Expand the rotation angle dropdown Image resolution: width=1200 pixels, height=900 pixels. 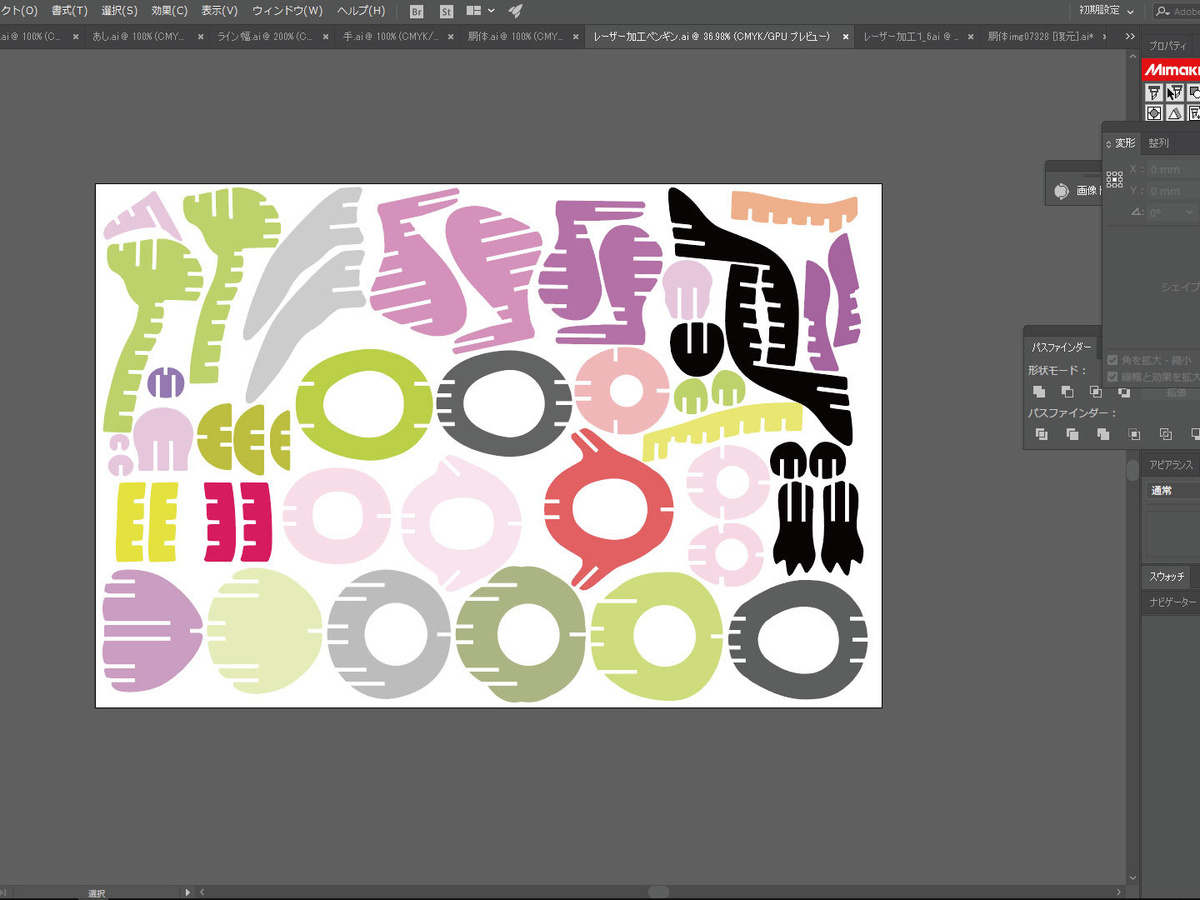(x=1188, y=212)
